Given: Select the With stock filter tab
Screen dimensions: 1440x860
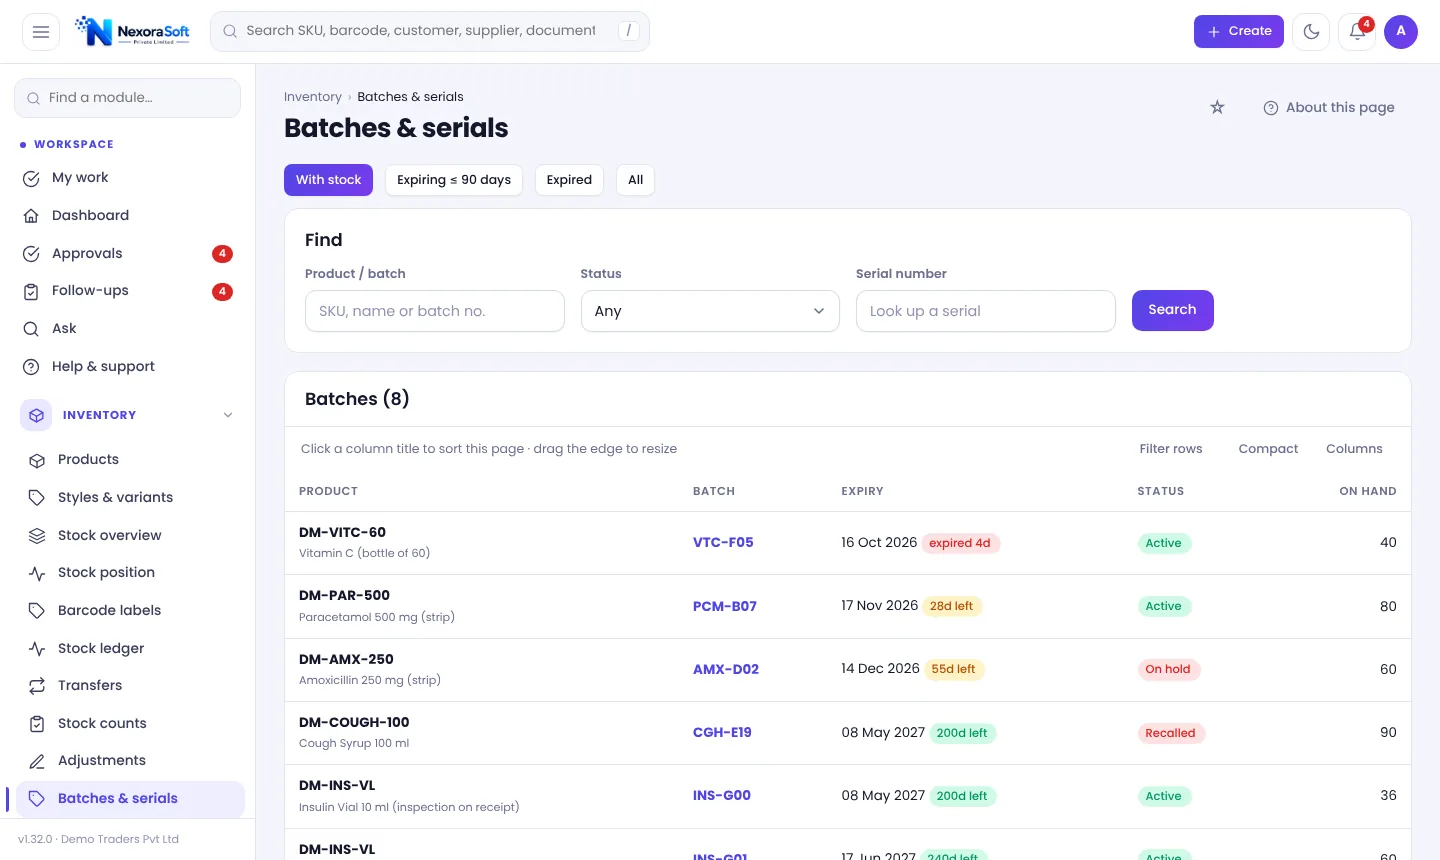Looking at the screenshot, I should (x=328, y=180).
